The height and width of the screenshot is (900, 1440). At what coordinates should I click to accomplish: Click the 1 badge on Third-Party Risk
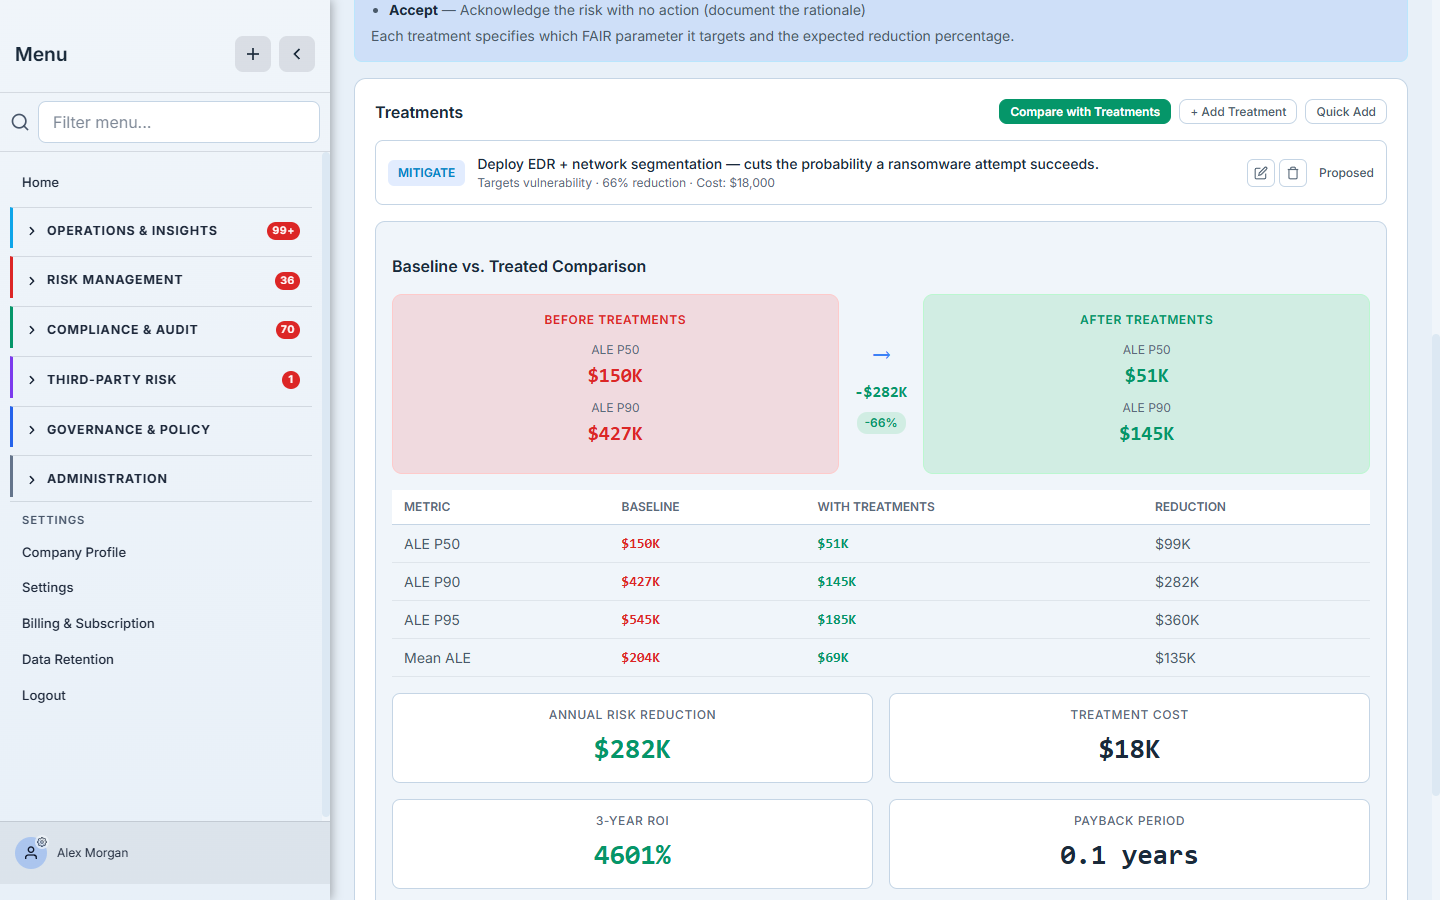pos(290,380)
